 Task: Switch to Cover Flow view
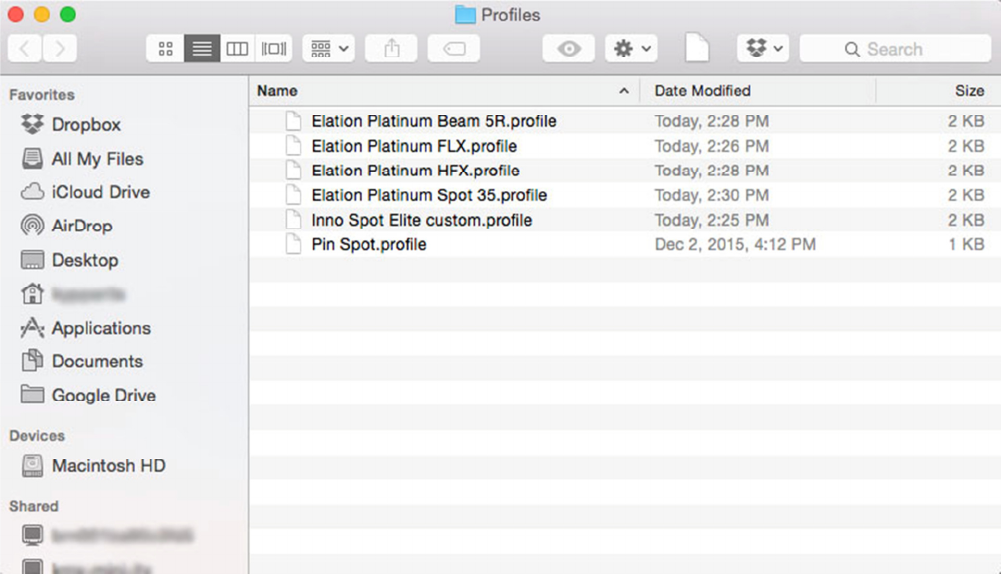click(x=274, y=49)
